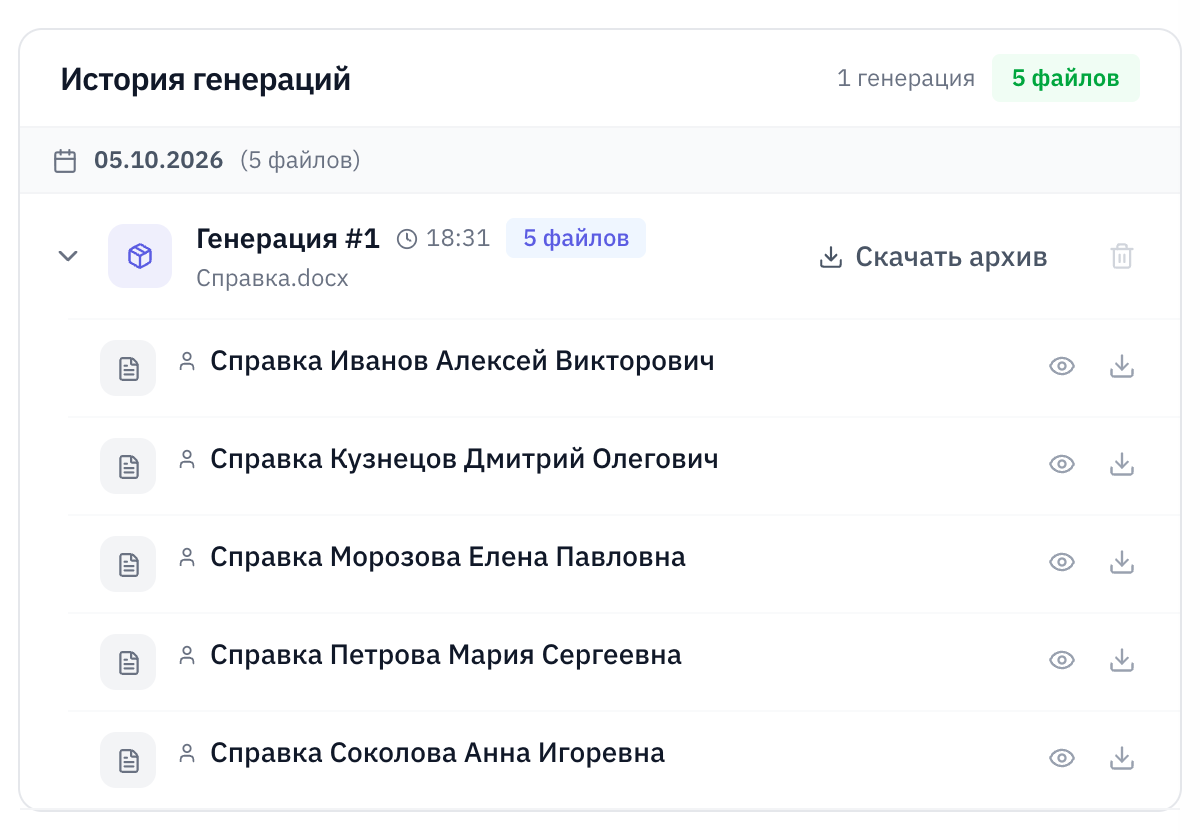Open Справка Кузнецов Дмитрий Олегович row
The width and height of the screenshot is (1200, 840).
[624, 466]
